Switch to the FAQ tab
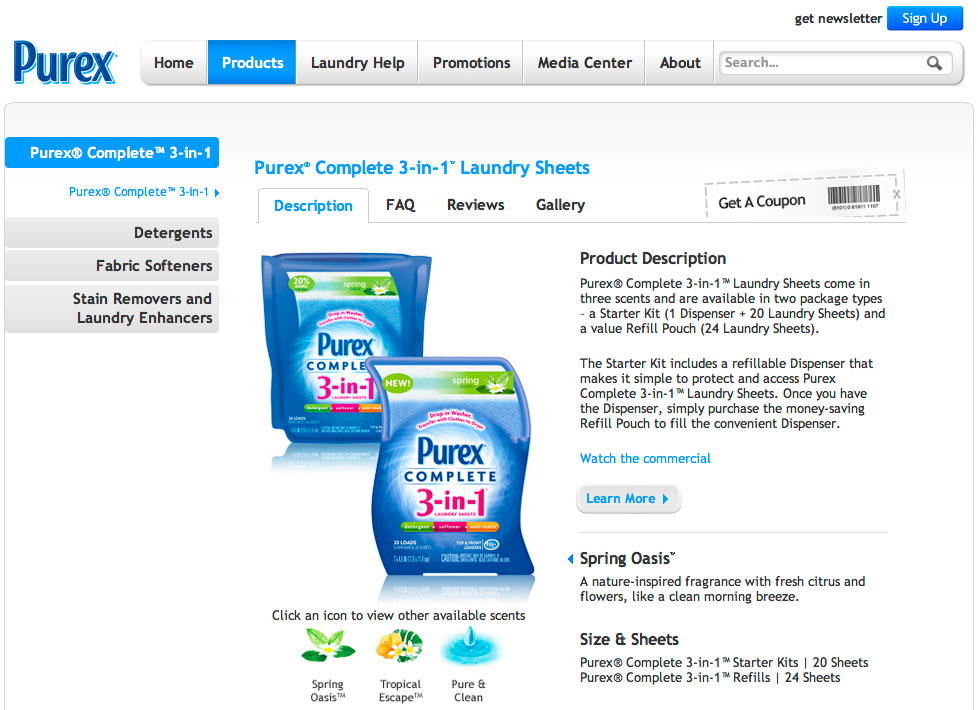978x710 pixels. coord(400,205)
